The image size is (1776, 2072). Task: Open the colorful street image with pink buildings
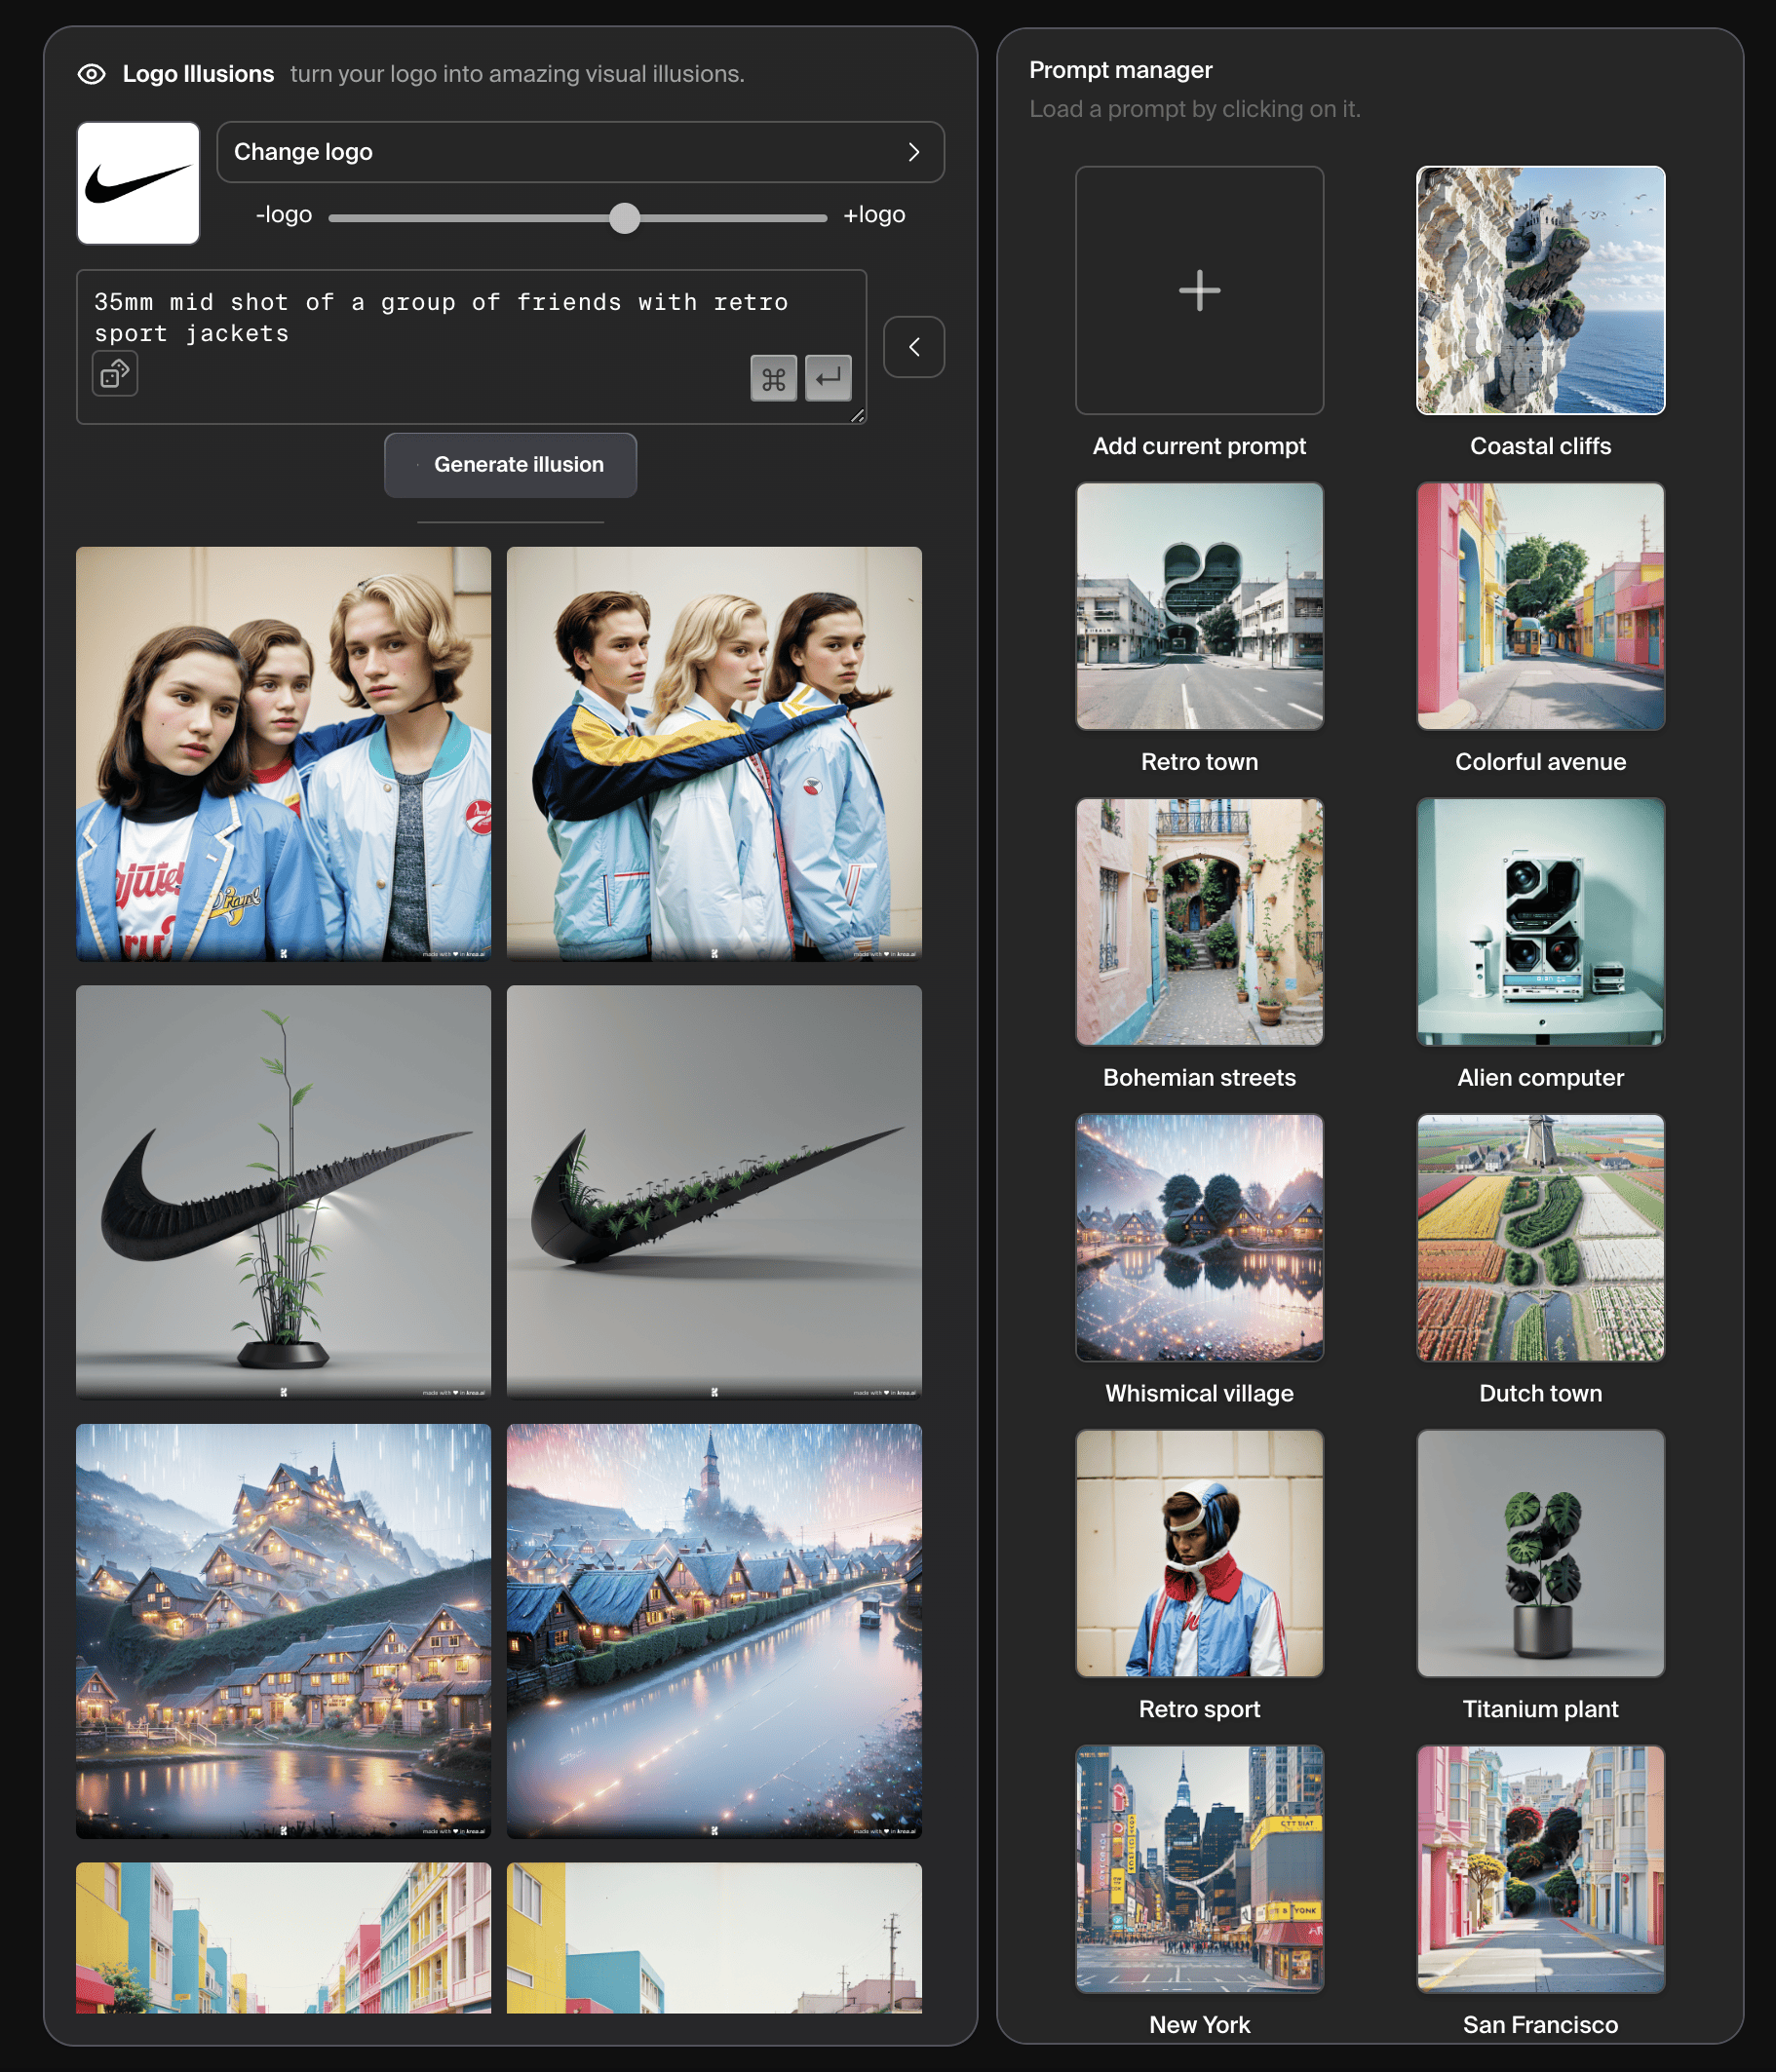[284, 1937]
